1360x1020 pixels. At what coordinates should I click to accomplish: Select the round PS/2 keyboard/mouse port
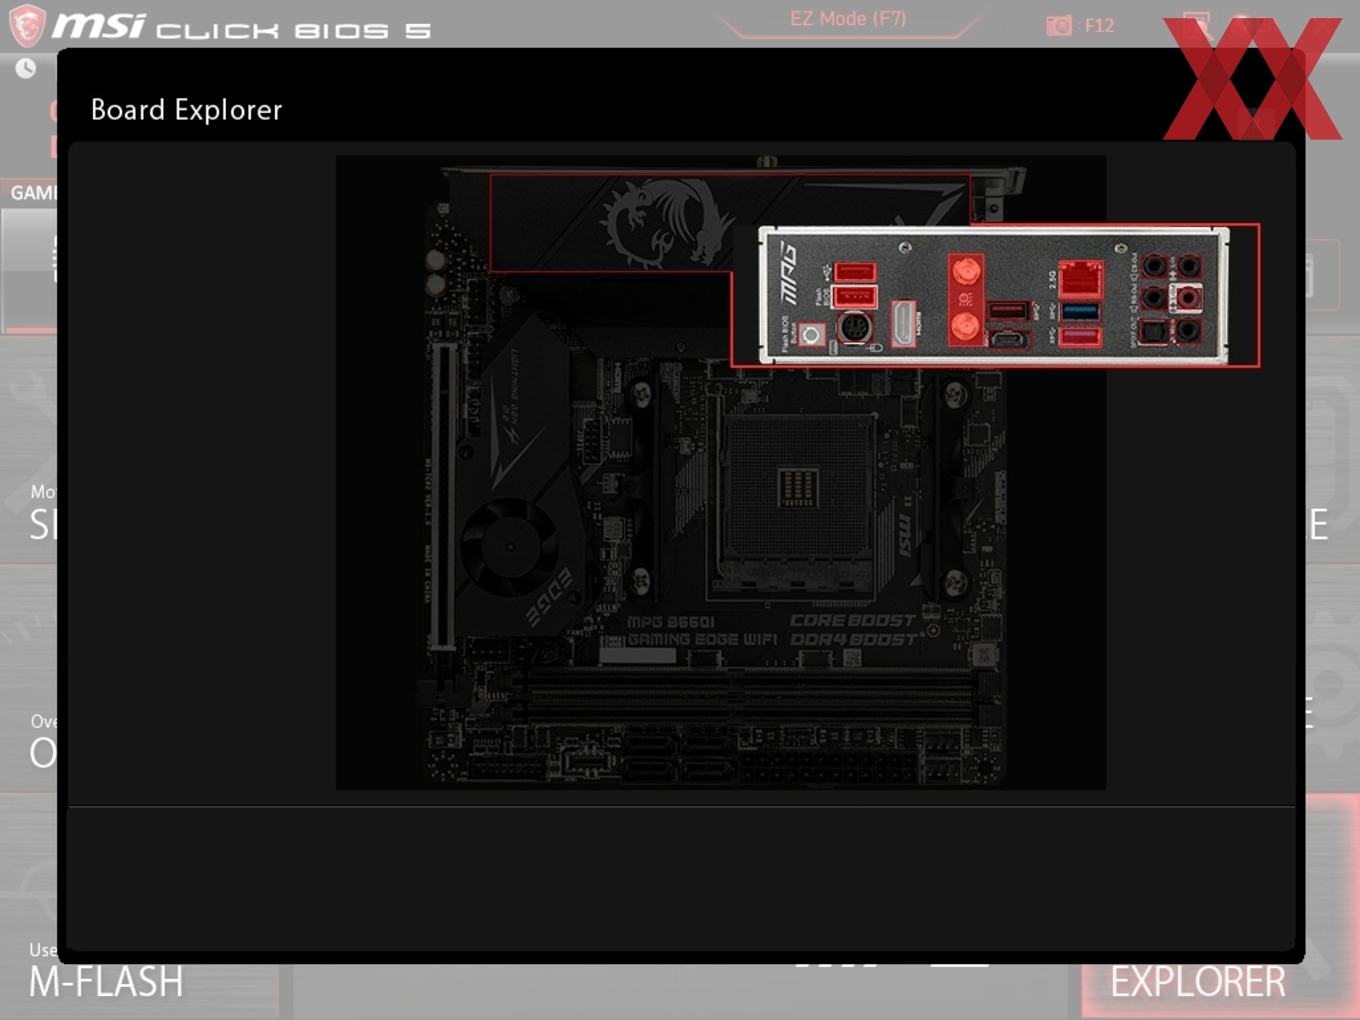[854, 328]
